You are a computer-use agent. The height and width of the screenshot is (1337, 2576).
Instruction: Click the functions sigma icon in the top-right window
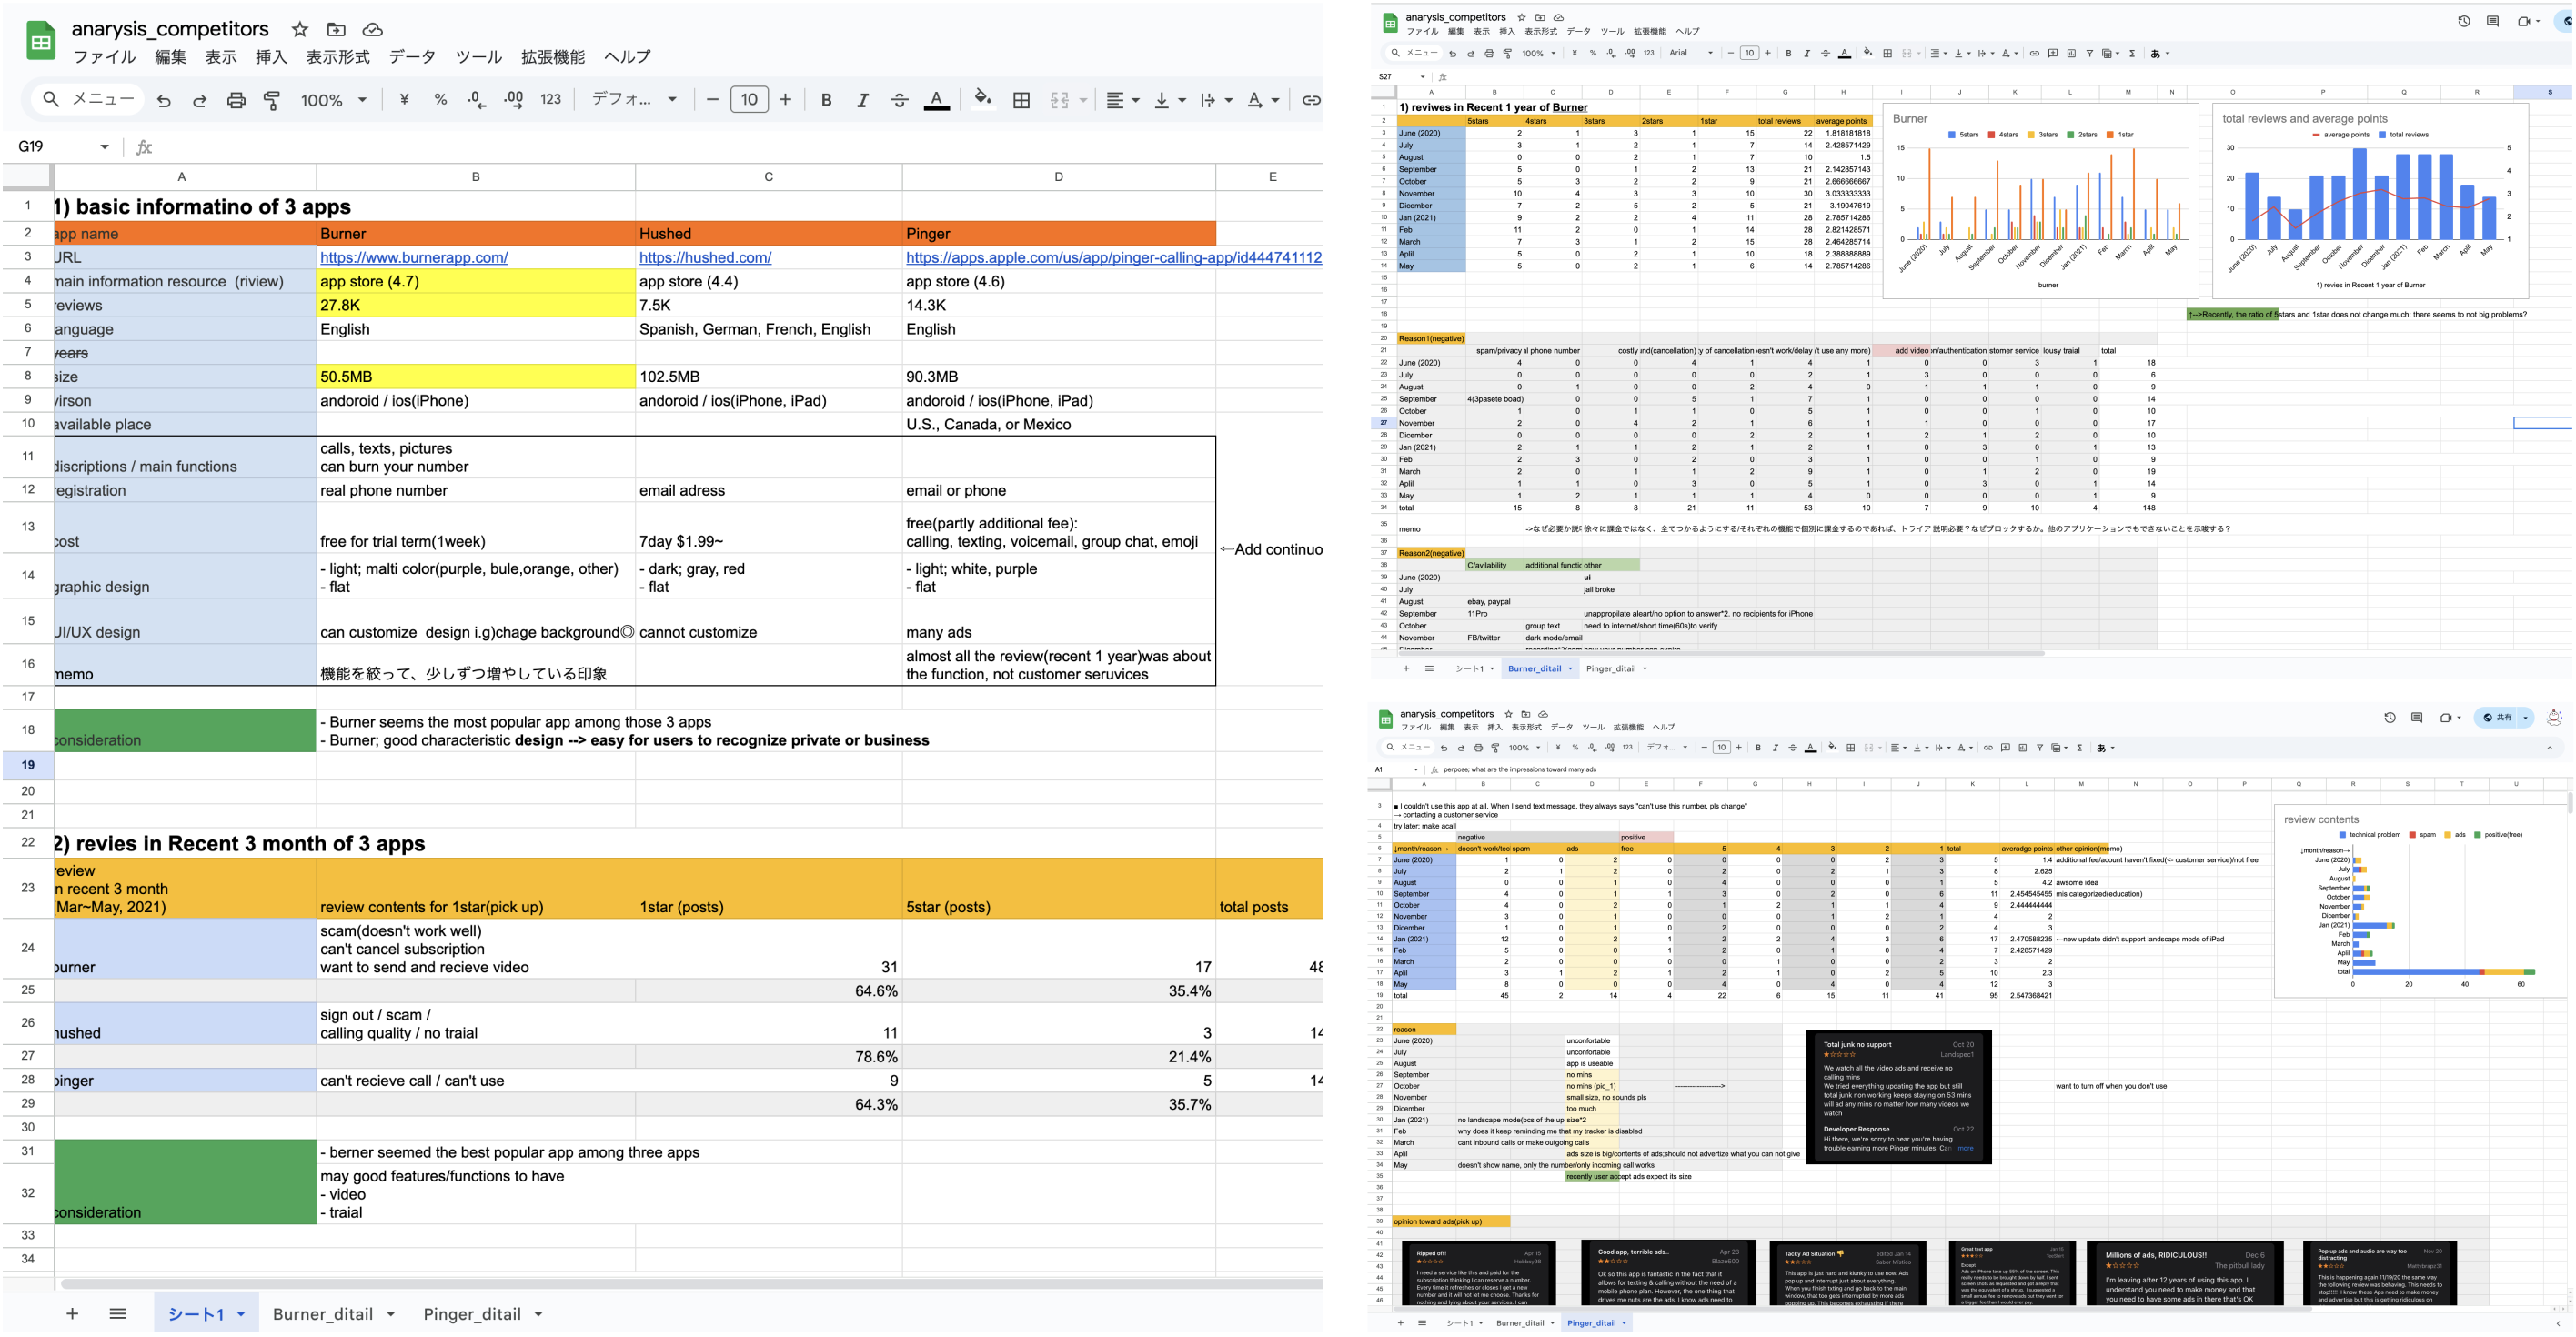click(2132, 54)
